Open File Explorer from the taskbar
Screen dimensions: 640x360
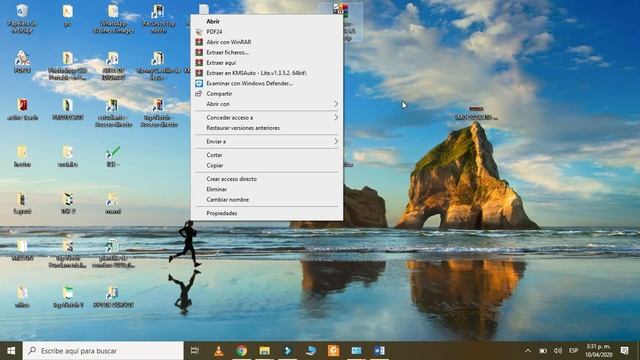click(x=264, y=351)
